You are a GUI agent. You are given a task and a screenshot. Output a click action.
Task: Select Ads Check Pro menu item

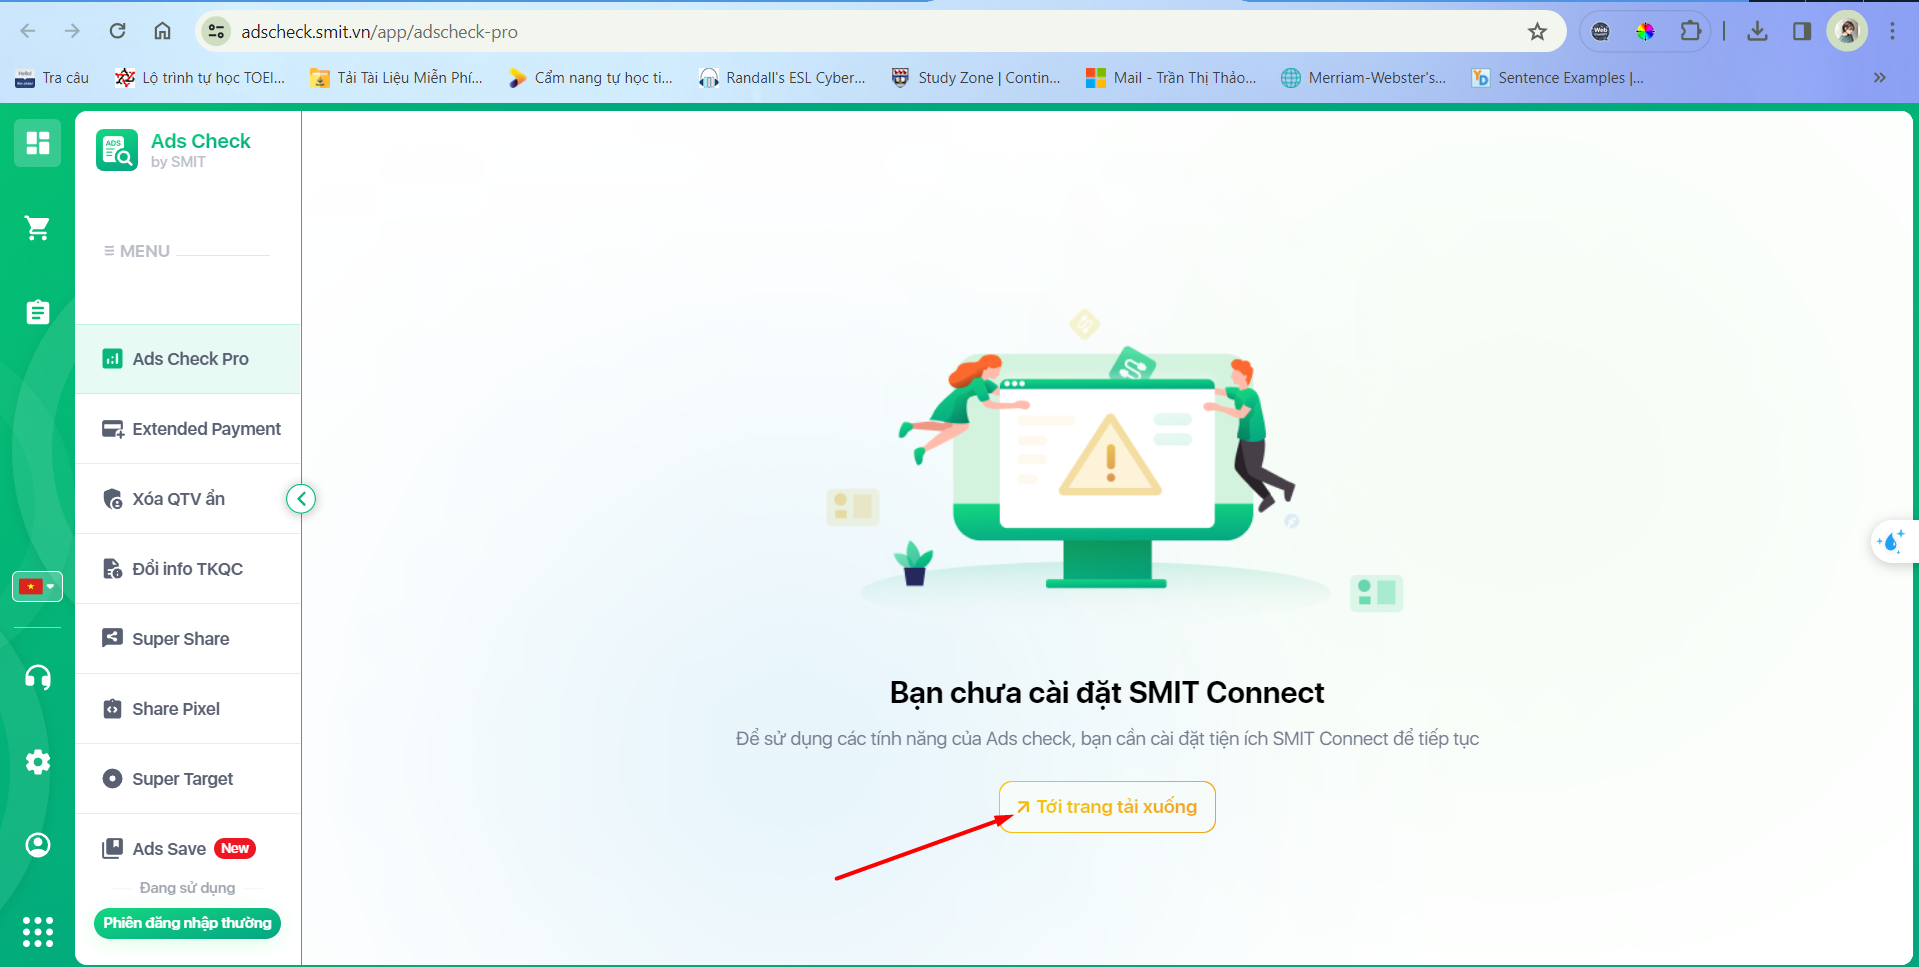[x=189, y=359]
